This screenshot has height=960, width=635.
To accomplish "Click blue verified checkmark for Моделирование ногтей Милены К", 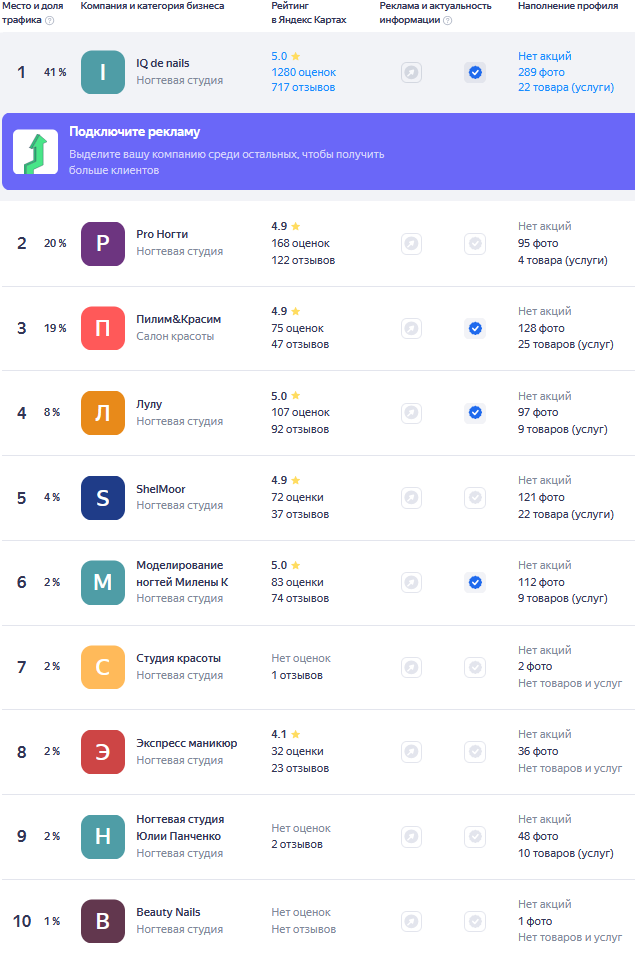I will (475, 582).
